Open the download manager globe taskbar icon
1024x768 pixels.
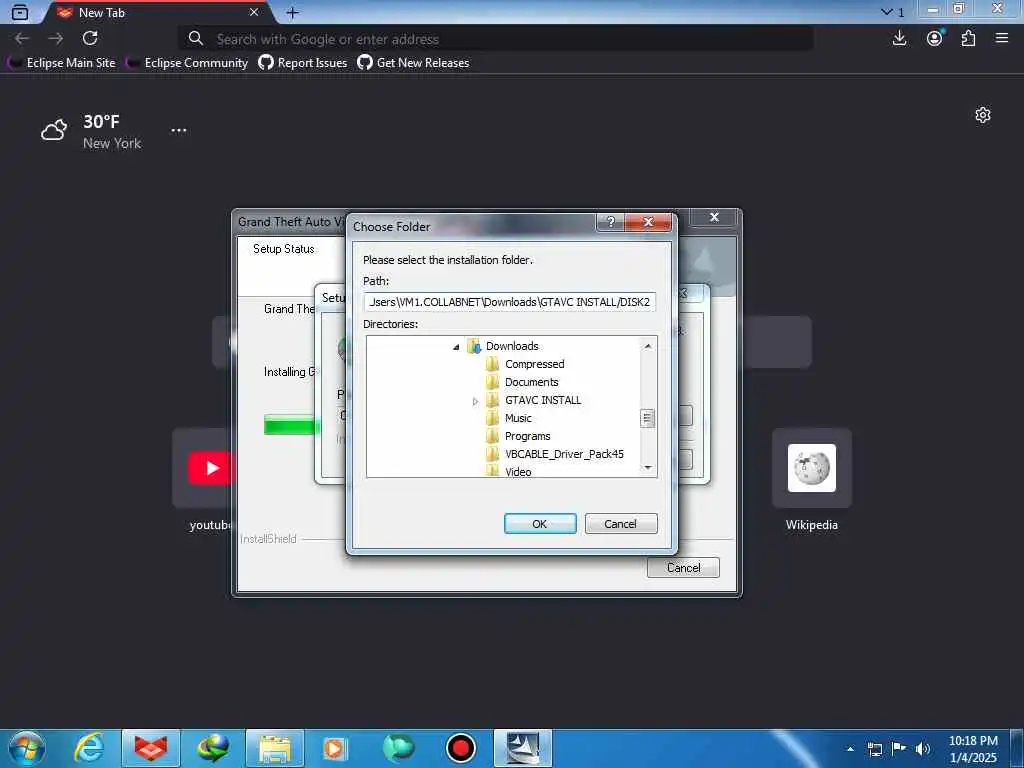coord(213,748)
